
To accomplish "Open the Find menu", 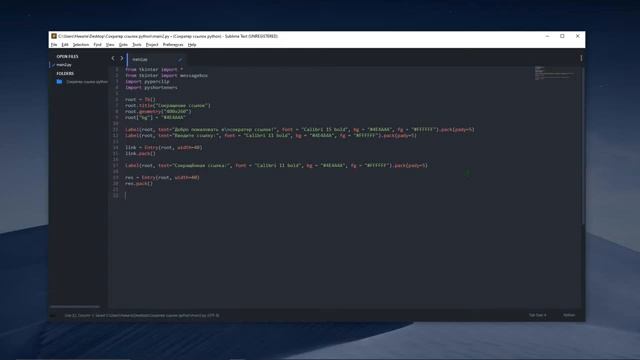I will click(97, 44).
